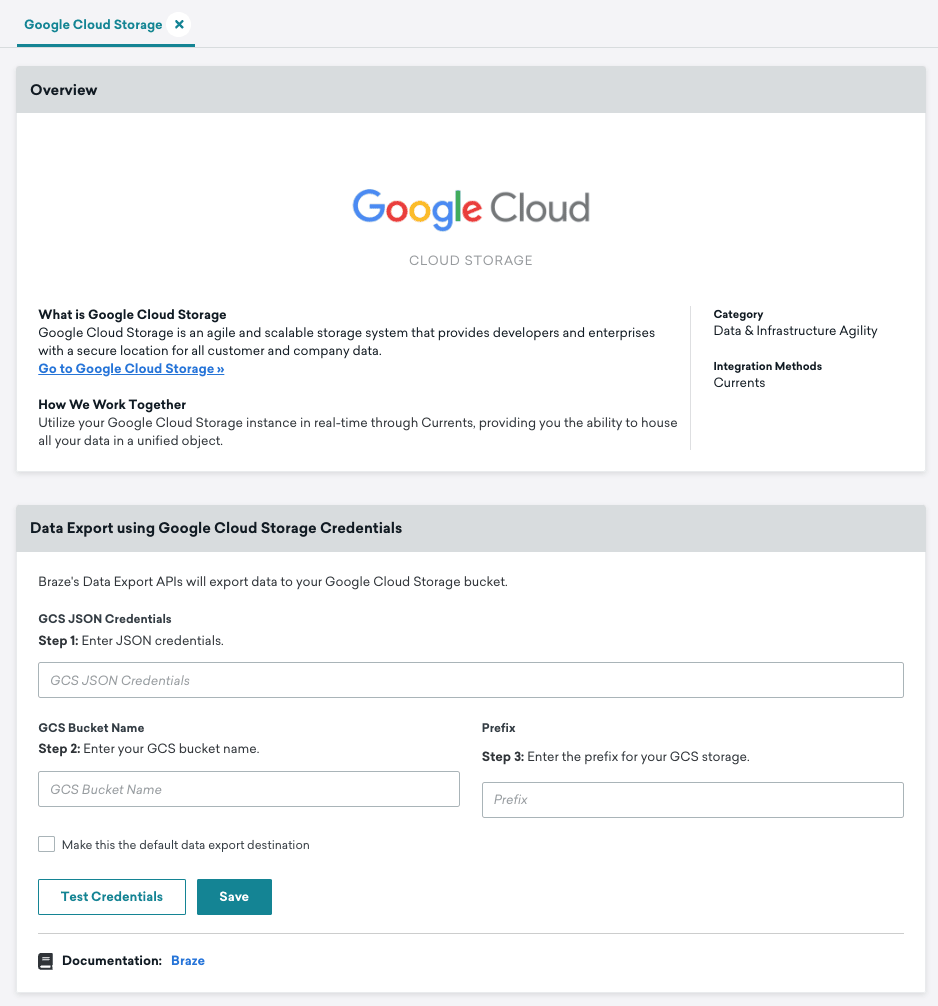Image resolution: width=938 pixels, height=1006 pixels.
Task: Select the Category label text
Action: 737,314
